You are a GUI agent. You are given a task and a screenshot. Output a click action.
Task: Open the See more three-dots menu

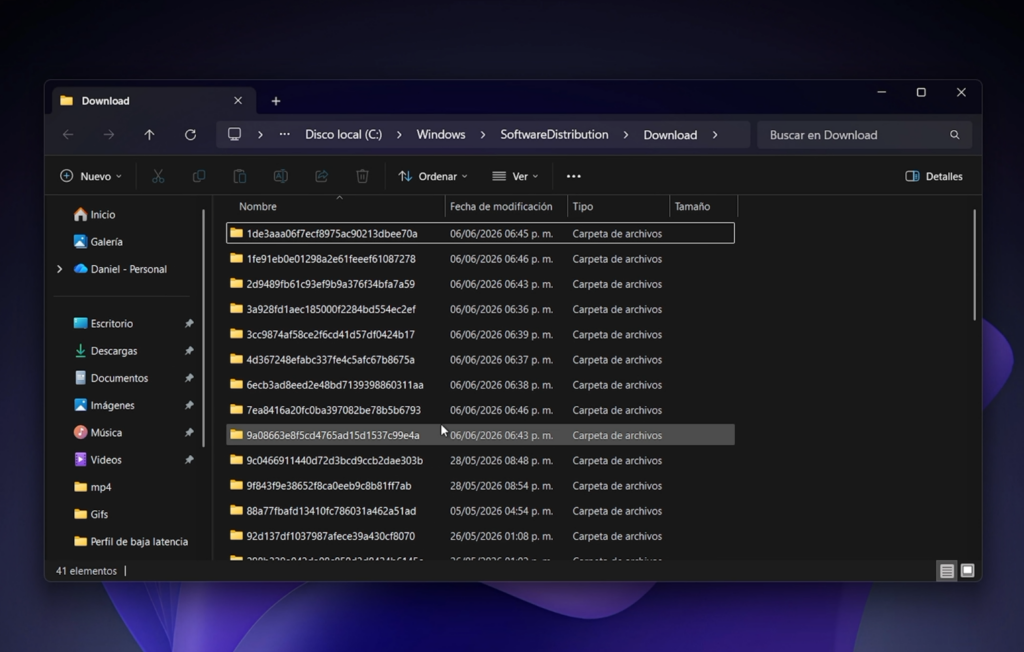coord(573,176)
